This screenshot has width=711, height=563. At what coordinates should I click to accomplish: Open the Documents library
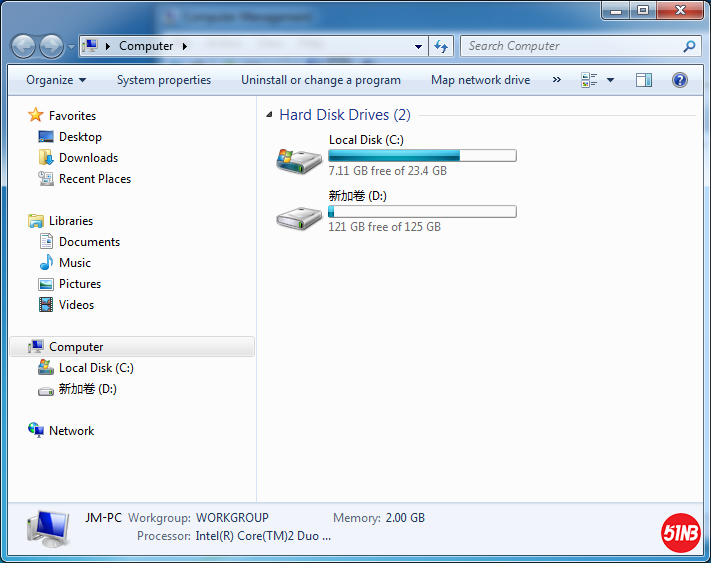click(x=89, y=242)
